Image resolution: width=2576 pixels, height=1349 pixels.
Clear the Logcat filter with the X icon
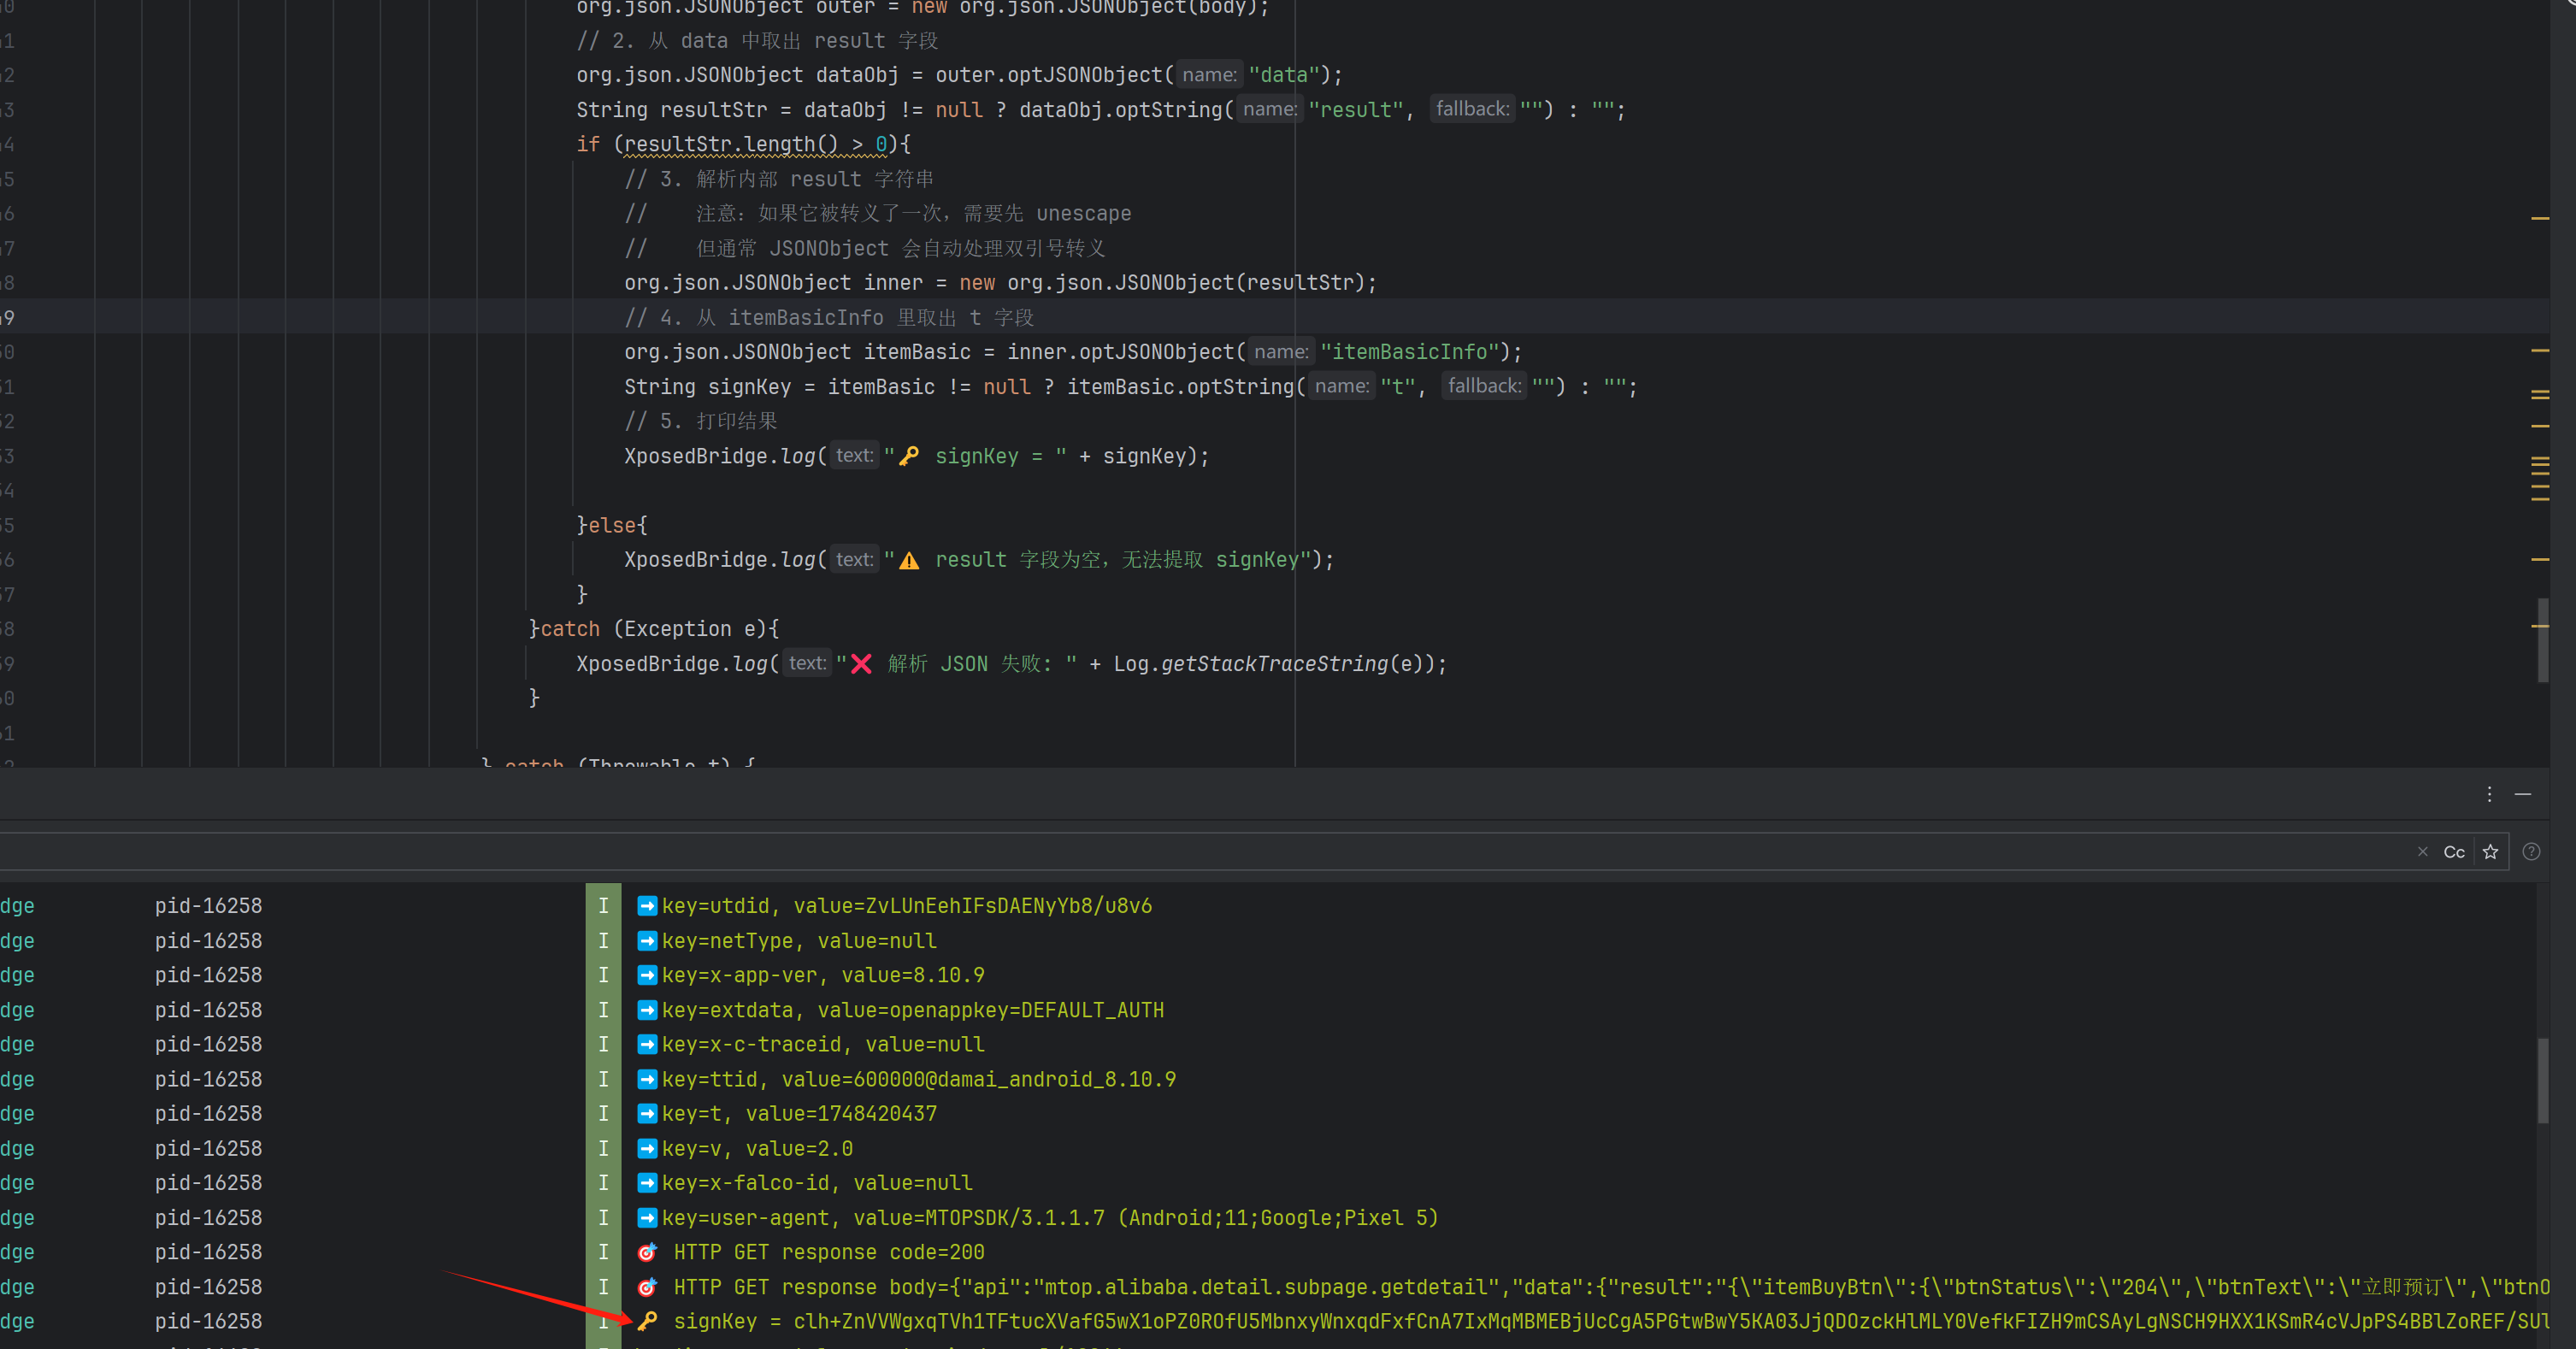(2422, 852)
